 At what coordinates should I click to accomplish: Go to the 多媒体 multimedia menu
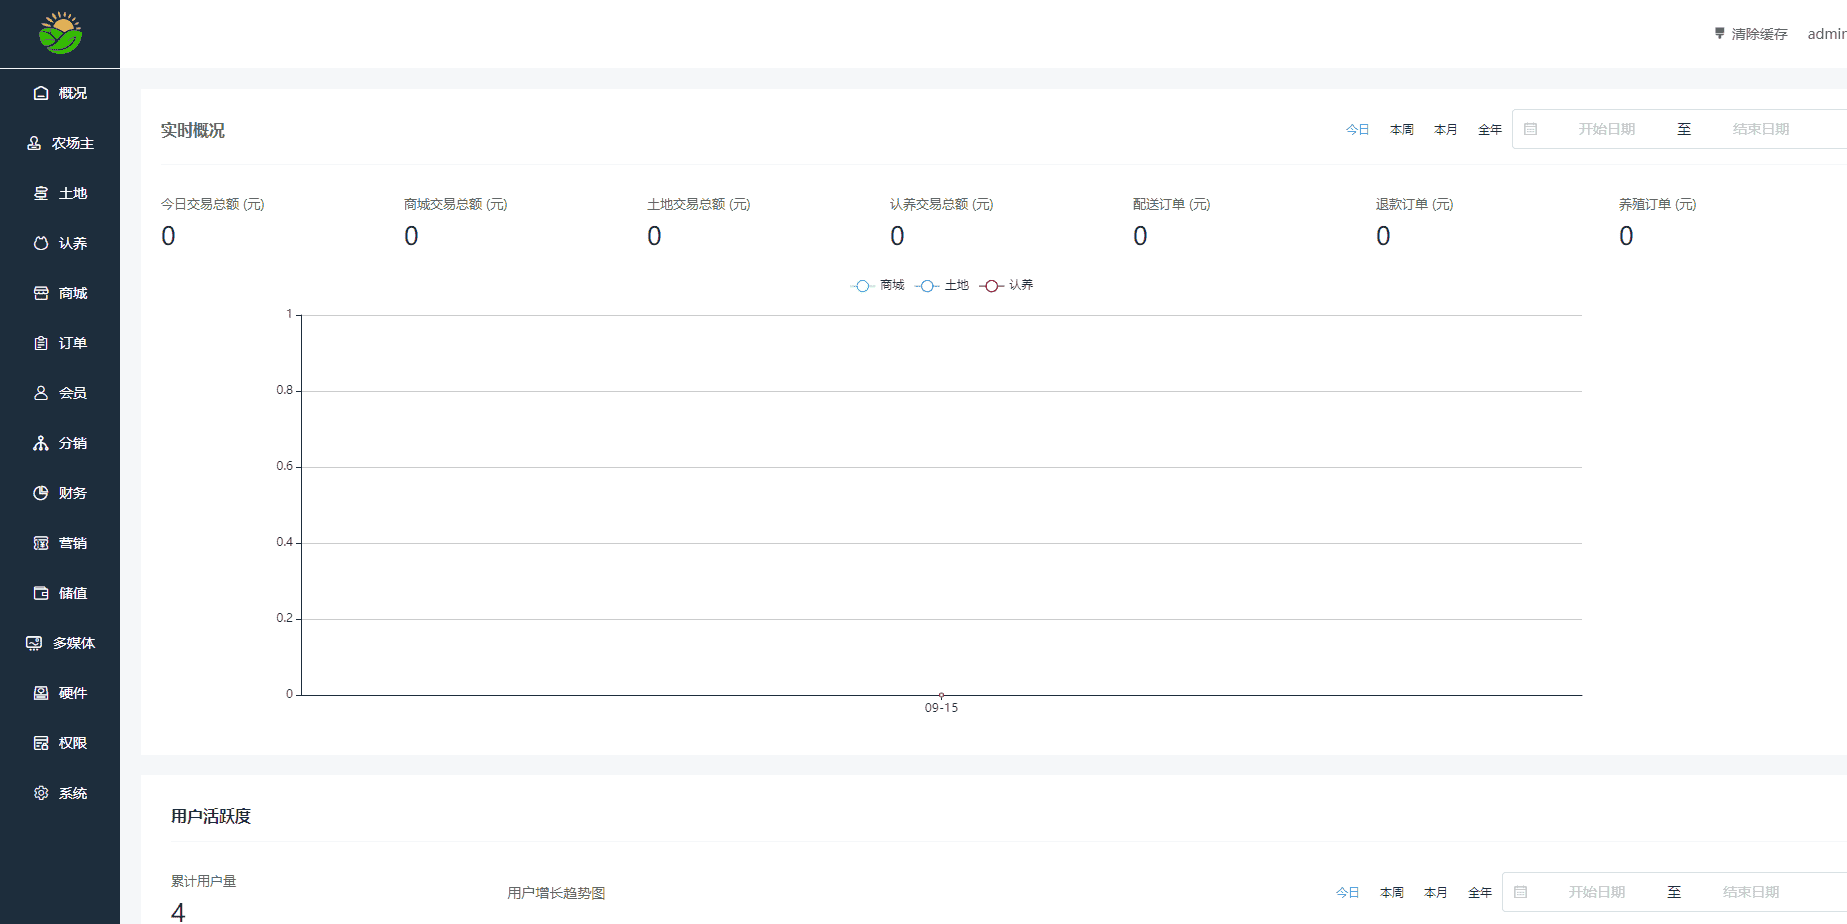coord(60,643)
